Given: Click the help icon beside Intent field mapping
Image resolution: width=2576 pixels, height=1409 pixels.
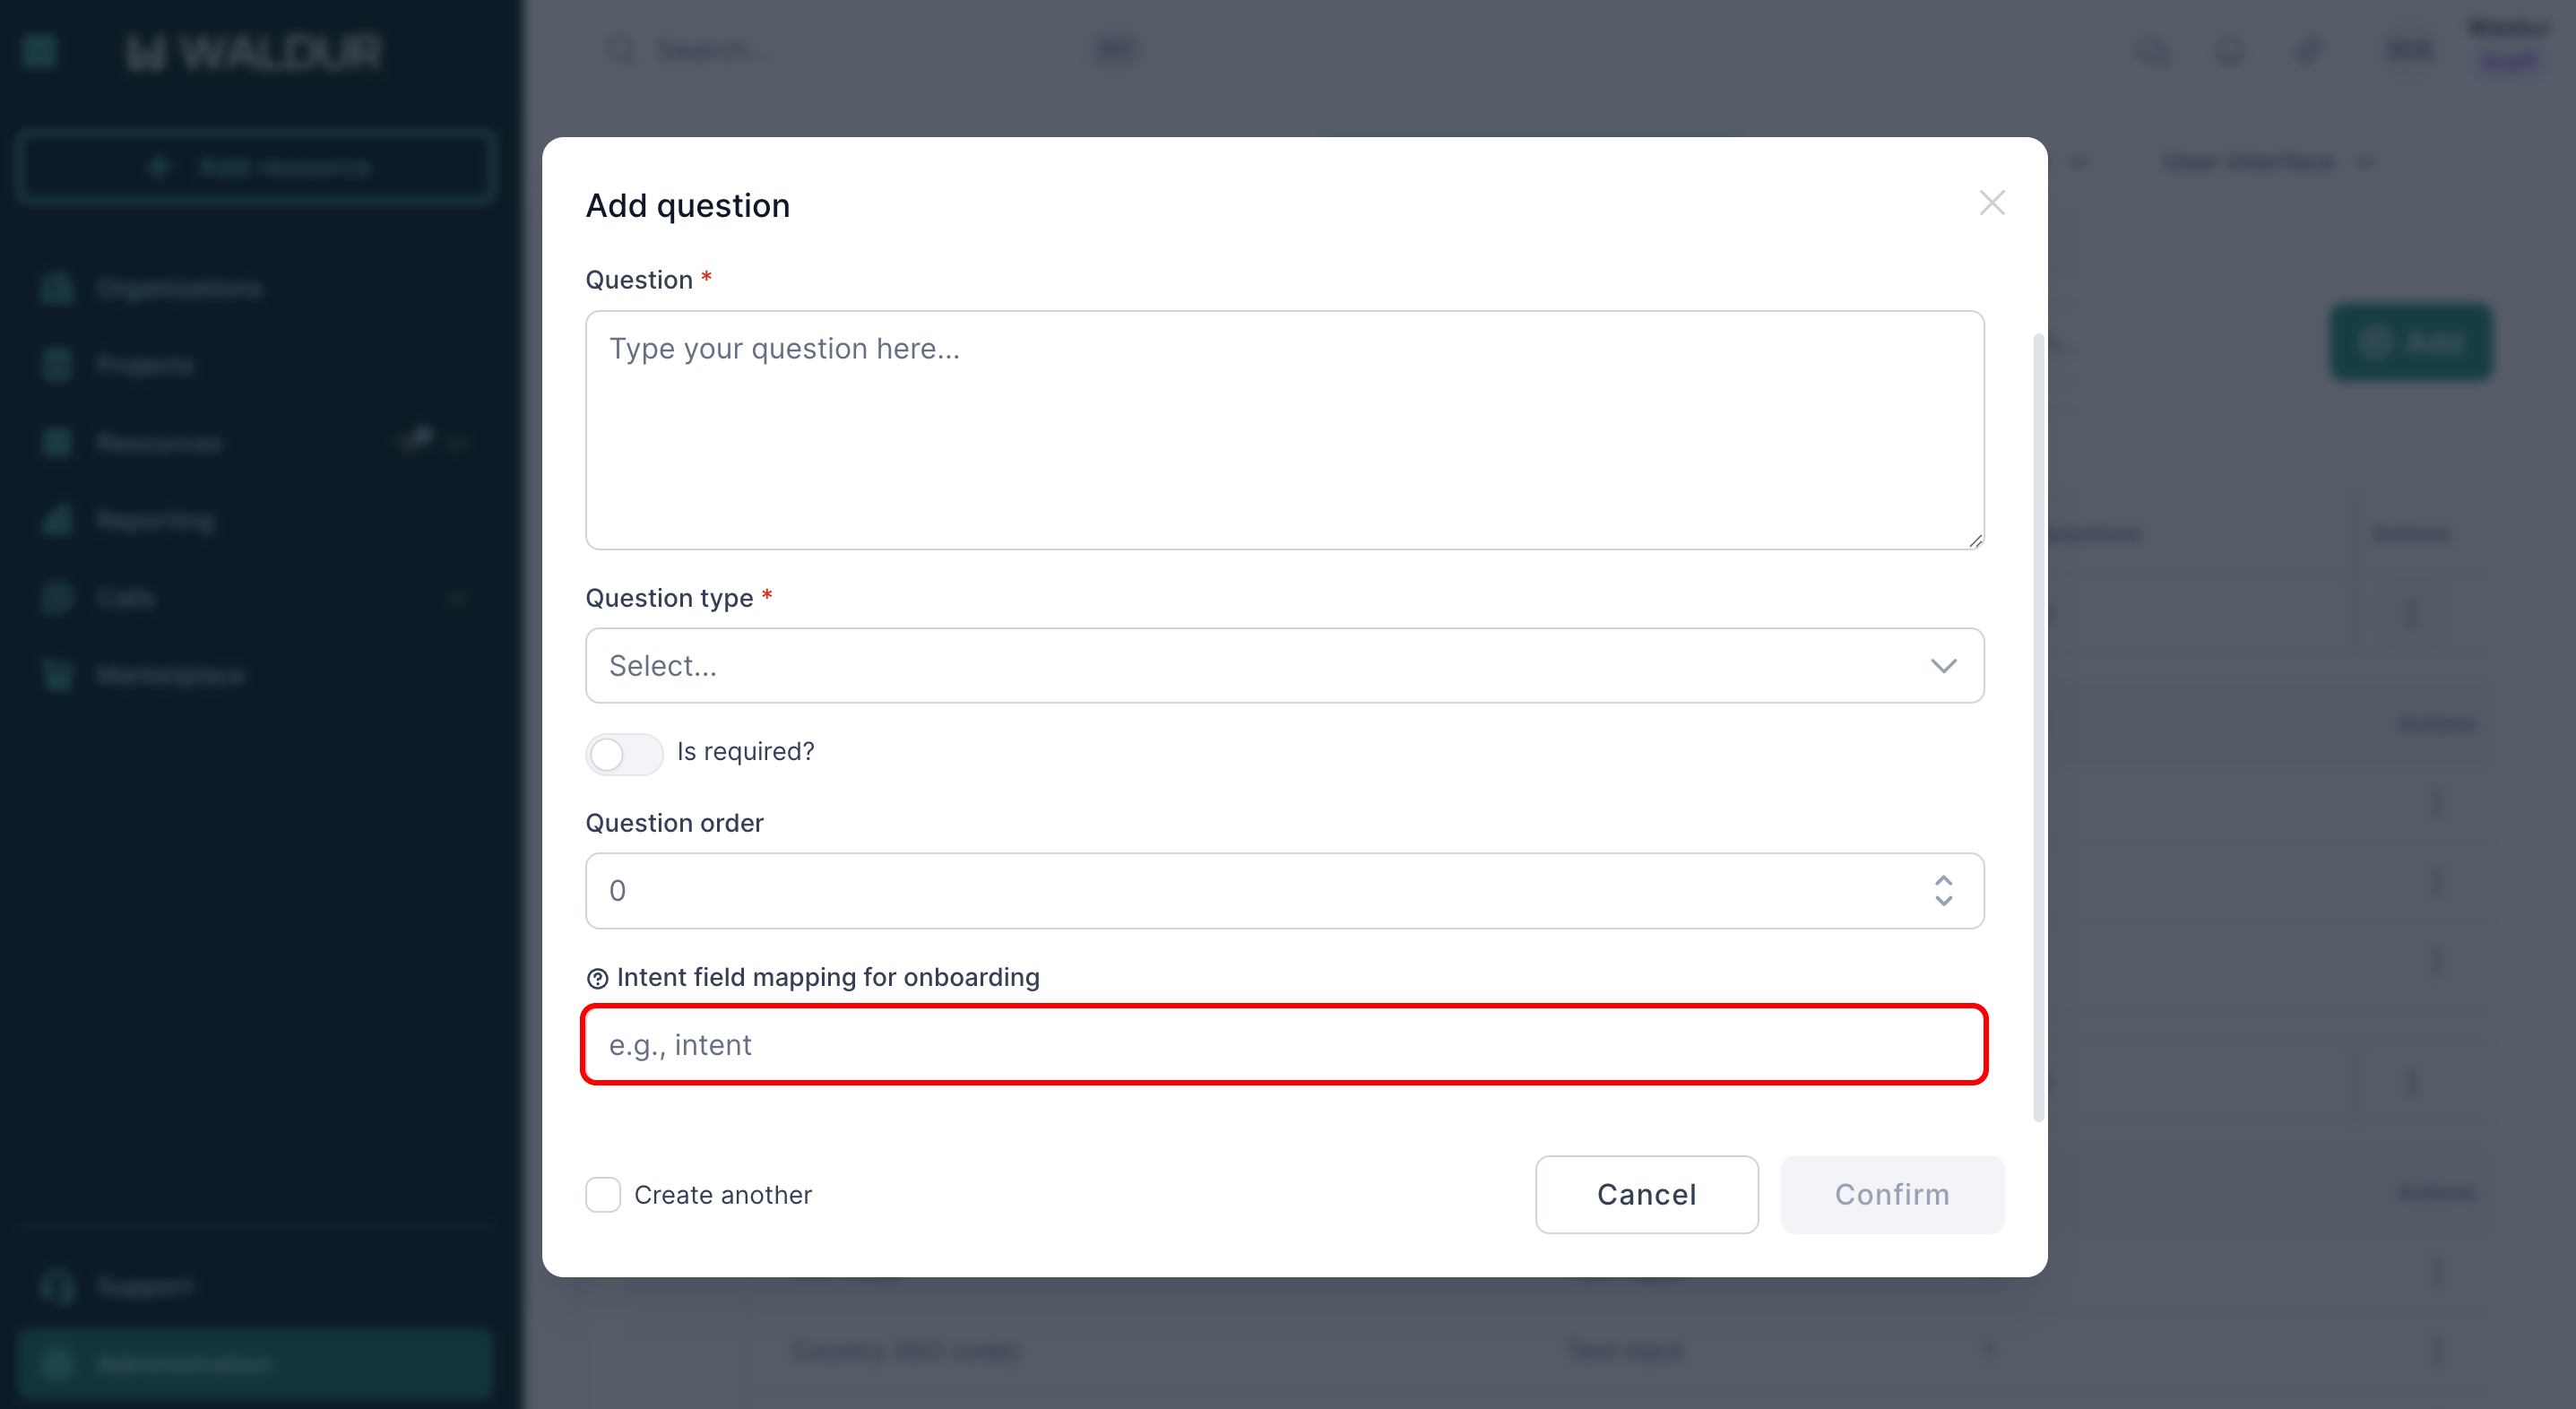Looking at the screenshot, I should click(x=597, y=978).
